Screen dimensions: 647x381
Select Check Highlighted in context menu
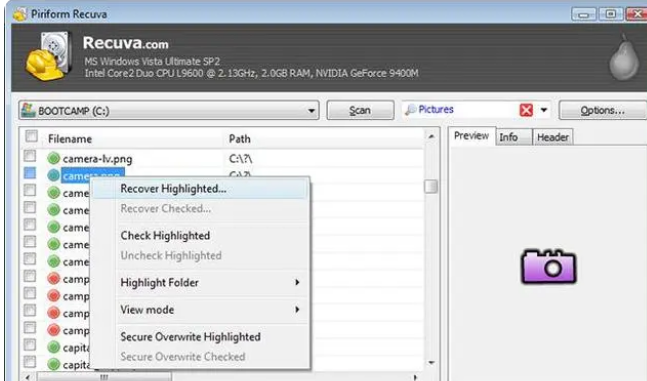[200, 236]
